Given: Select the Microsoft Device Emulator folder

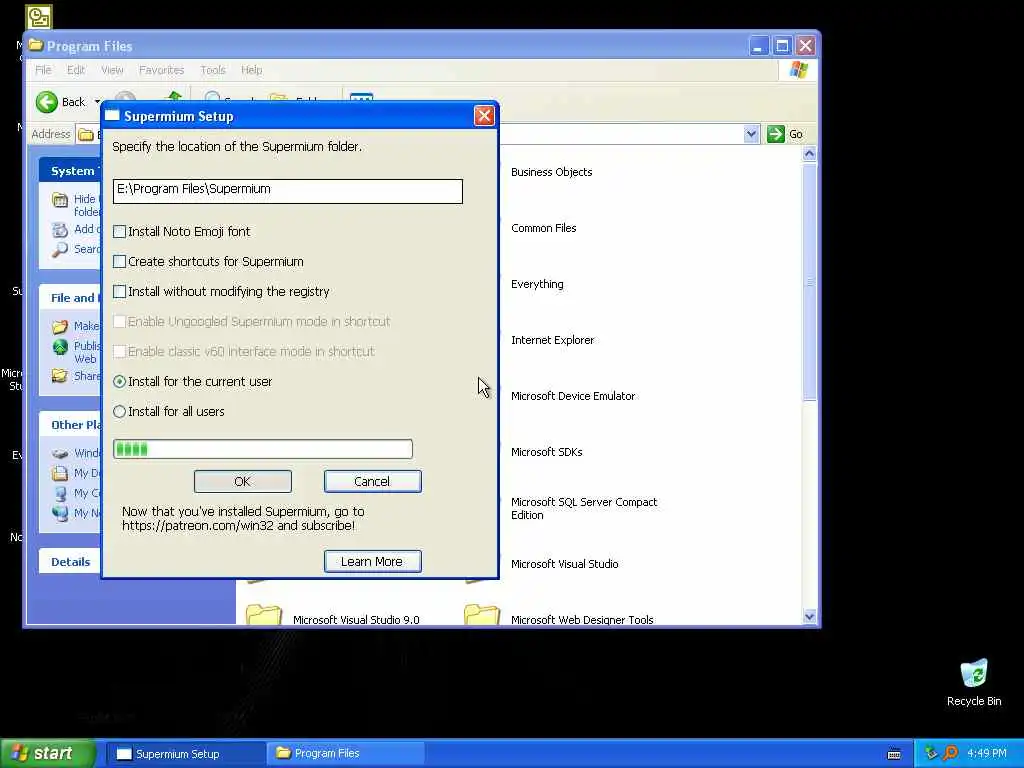Looking at the screenshot, I should 573,396.
